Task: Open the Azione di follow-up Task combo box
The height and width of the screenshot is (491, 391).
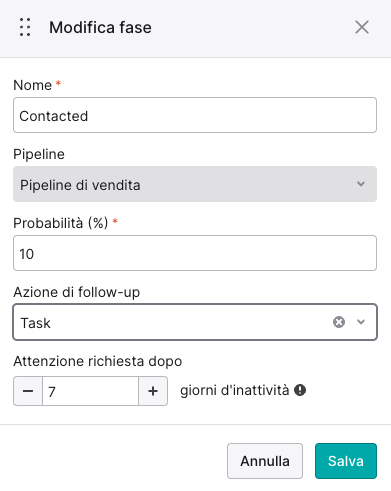Action: tap(195, 322)
